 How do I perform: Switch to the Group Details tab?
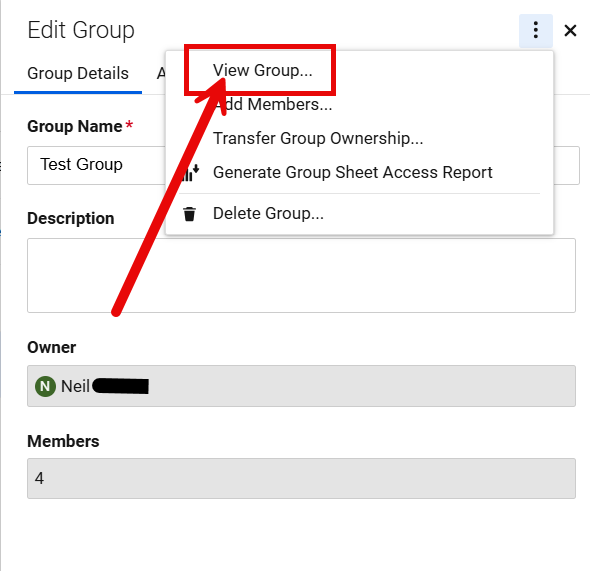tap(78, 73)
